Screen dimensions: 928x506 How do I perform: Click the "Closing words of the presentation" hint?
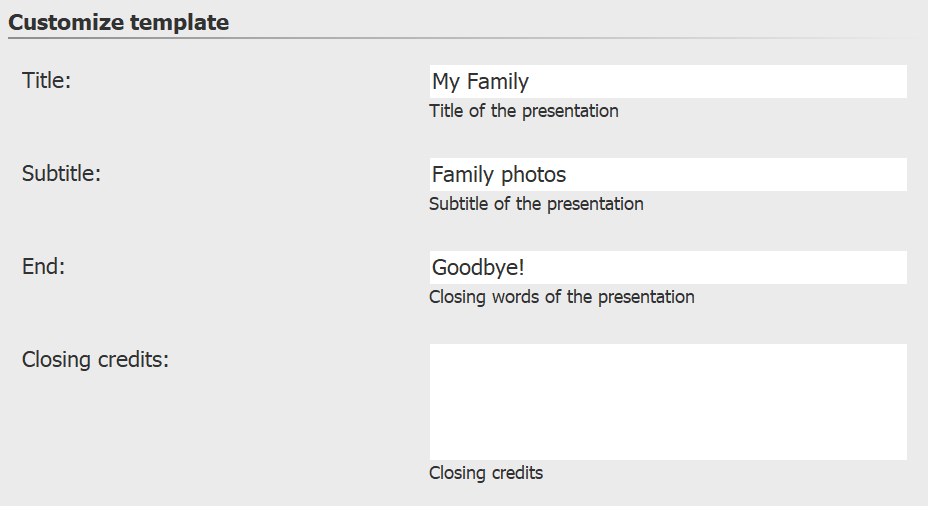click(561, 297)
